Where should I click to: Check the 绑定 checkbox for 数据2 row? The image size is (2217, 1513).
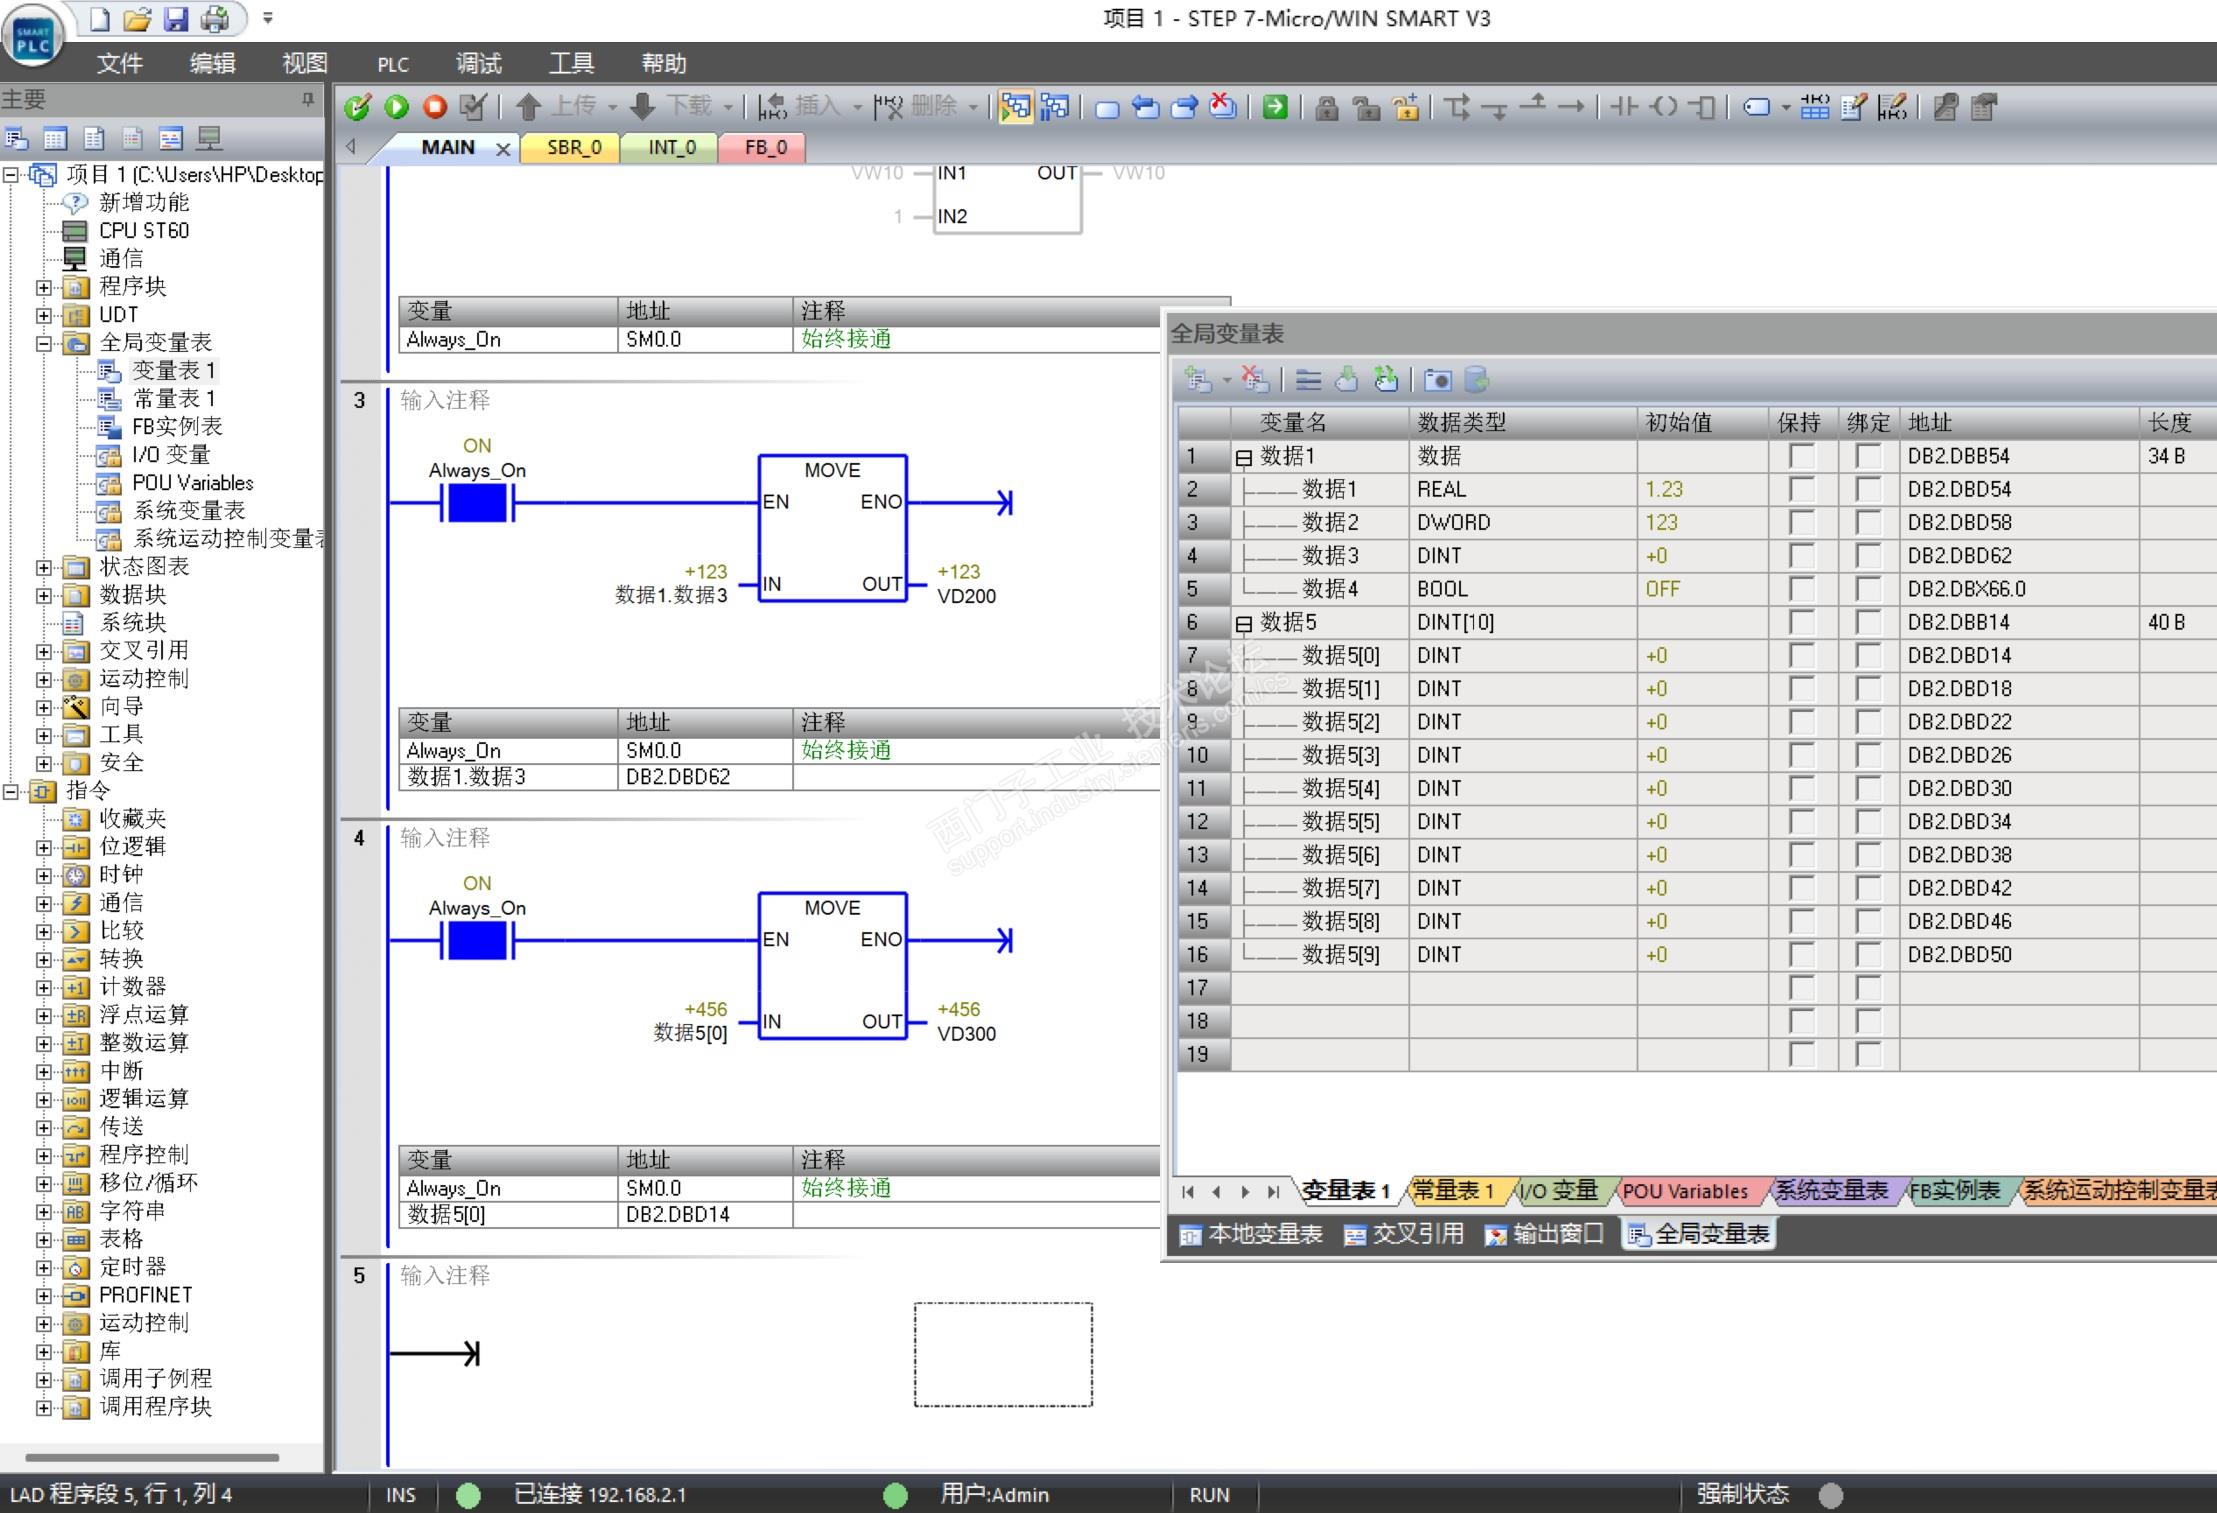point(1867,523)
